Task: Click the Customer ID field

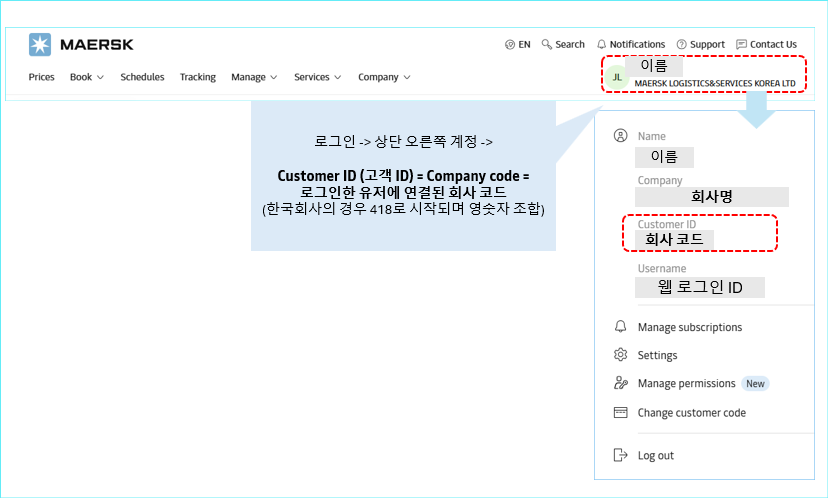Action: (699, 233)
